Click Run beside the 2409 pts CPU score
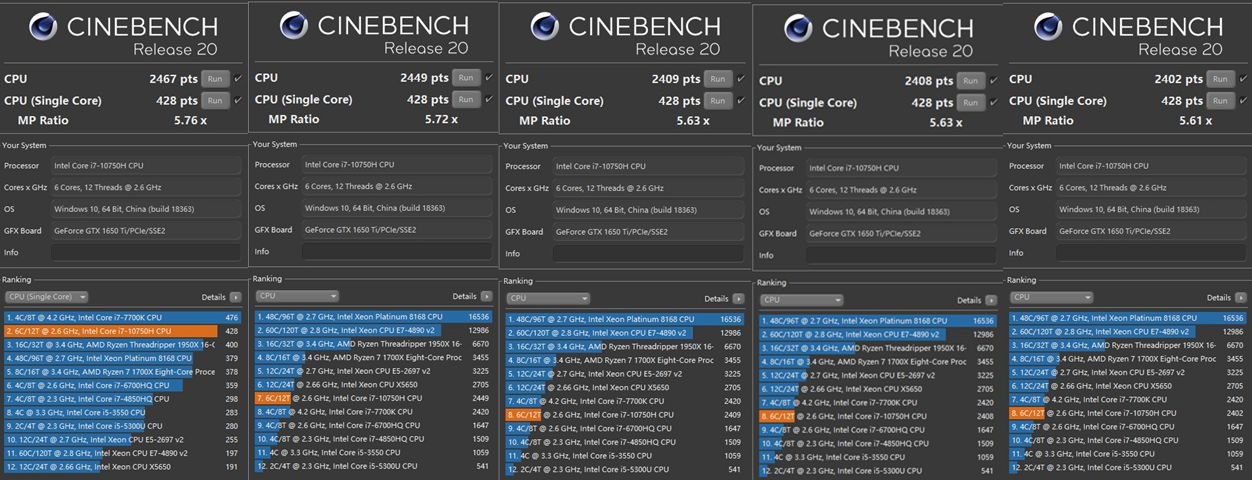The height and width of the screenshot is (480, 1252). pyautogui.click(x=716, y=79)
